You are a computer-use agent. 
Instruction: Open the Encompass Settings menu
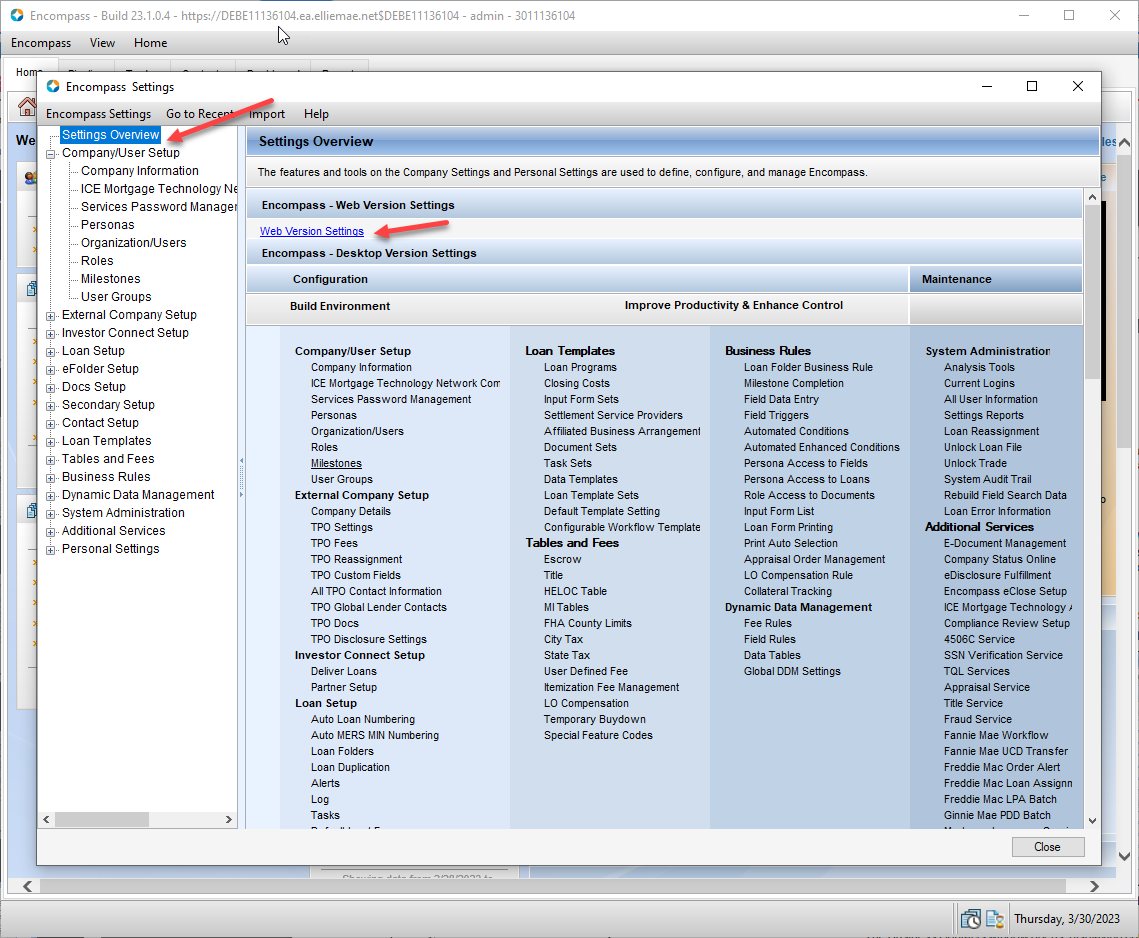pos(98,114)
